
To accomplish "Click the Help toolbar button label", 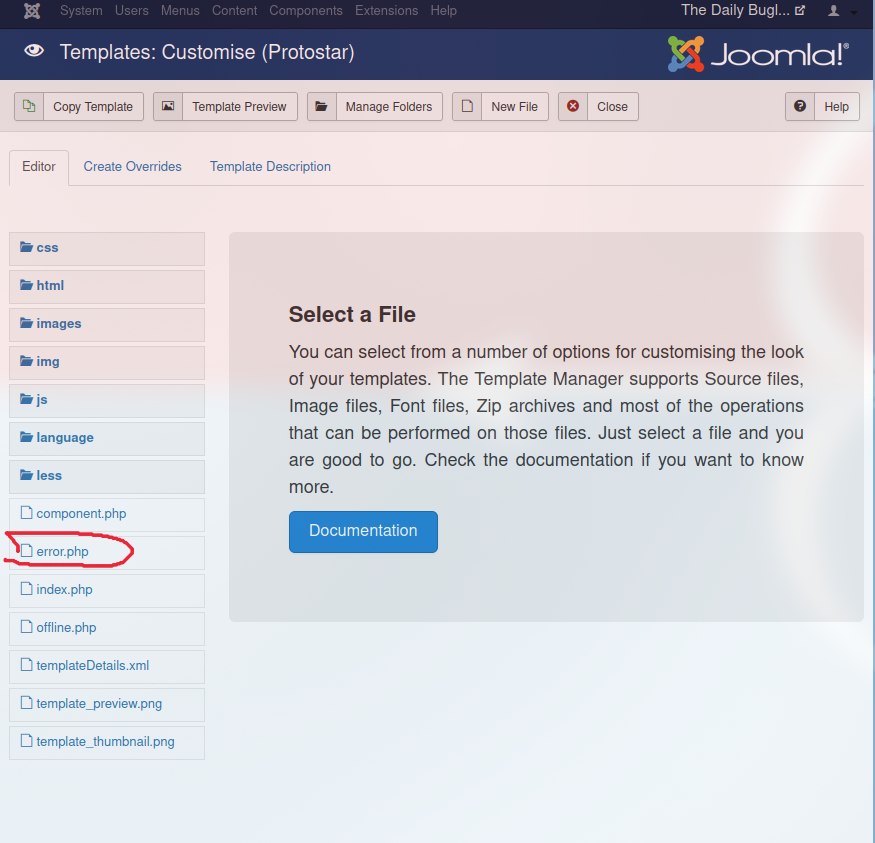I will (836, 107).
